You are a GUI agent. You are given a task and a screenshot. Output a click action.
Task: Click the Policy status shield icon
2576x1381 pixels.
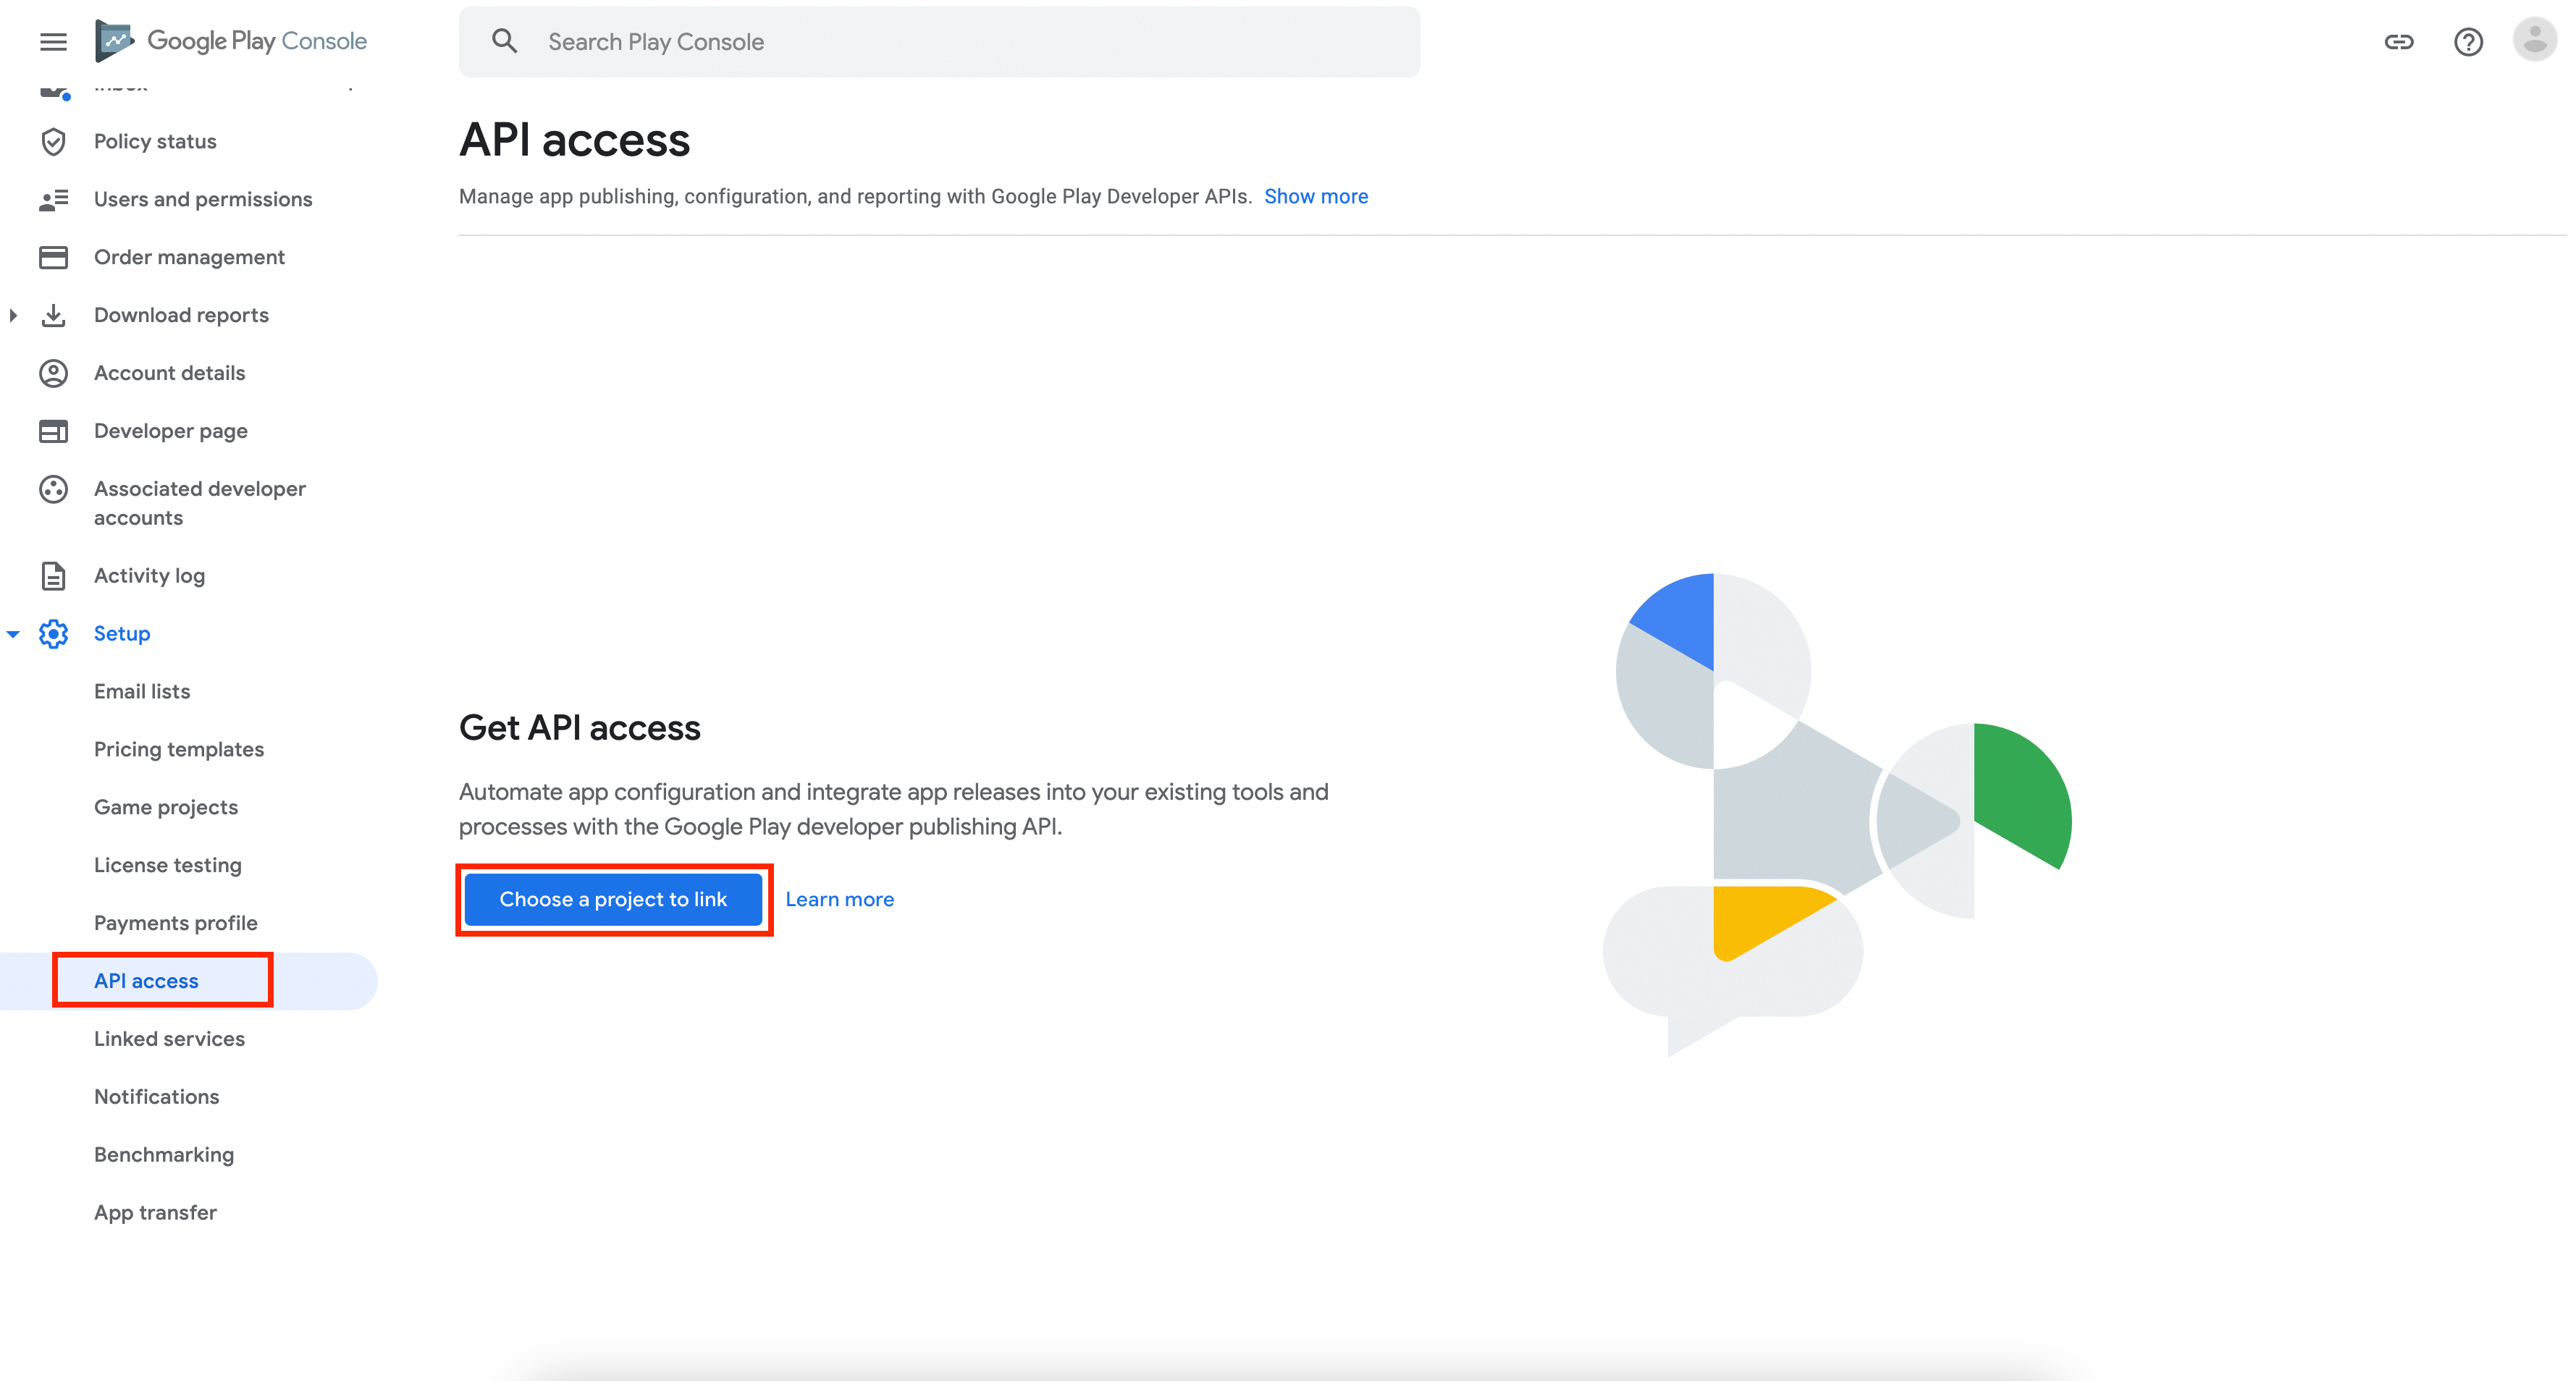coord(53,142)
